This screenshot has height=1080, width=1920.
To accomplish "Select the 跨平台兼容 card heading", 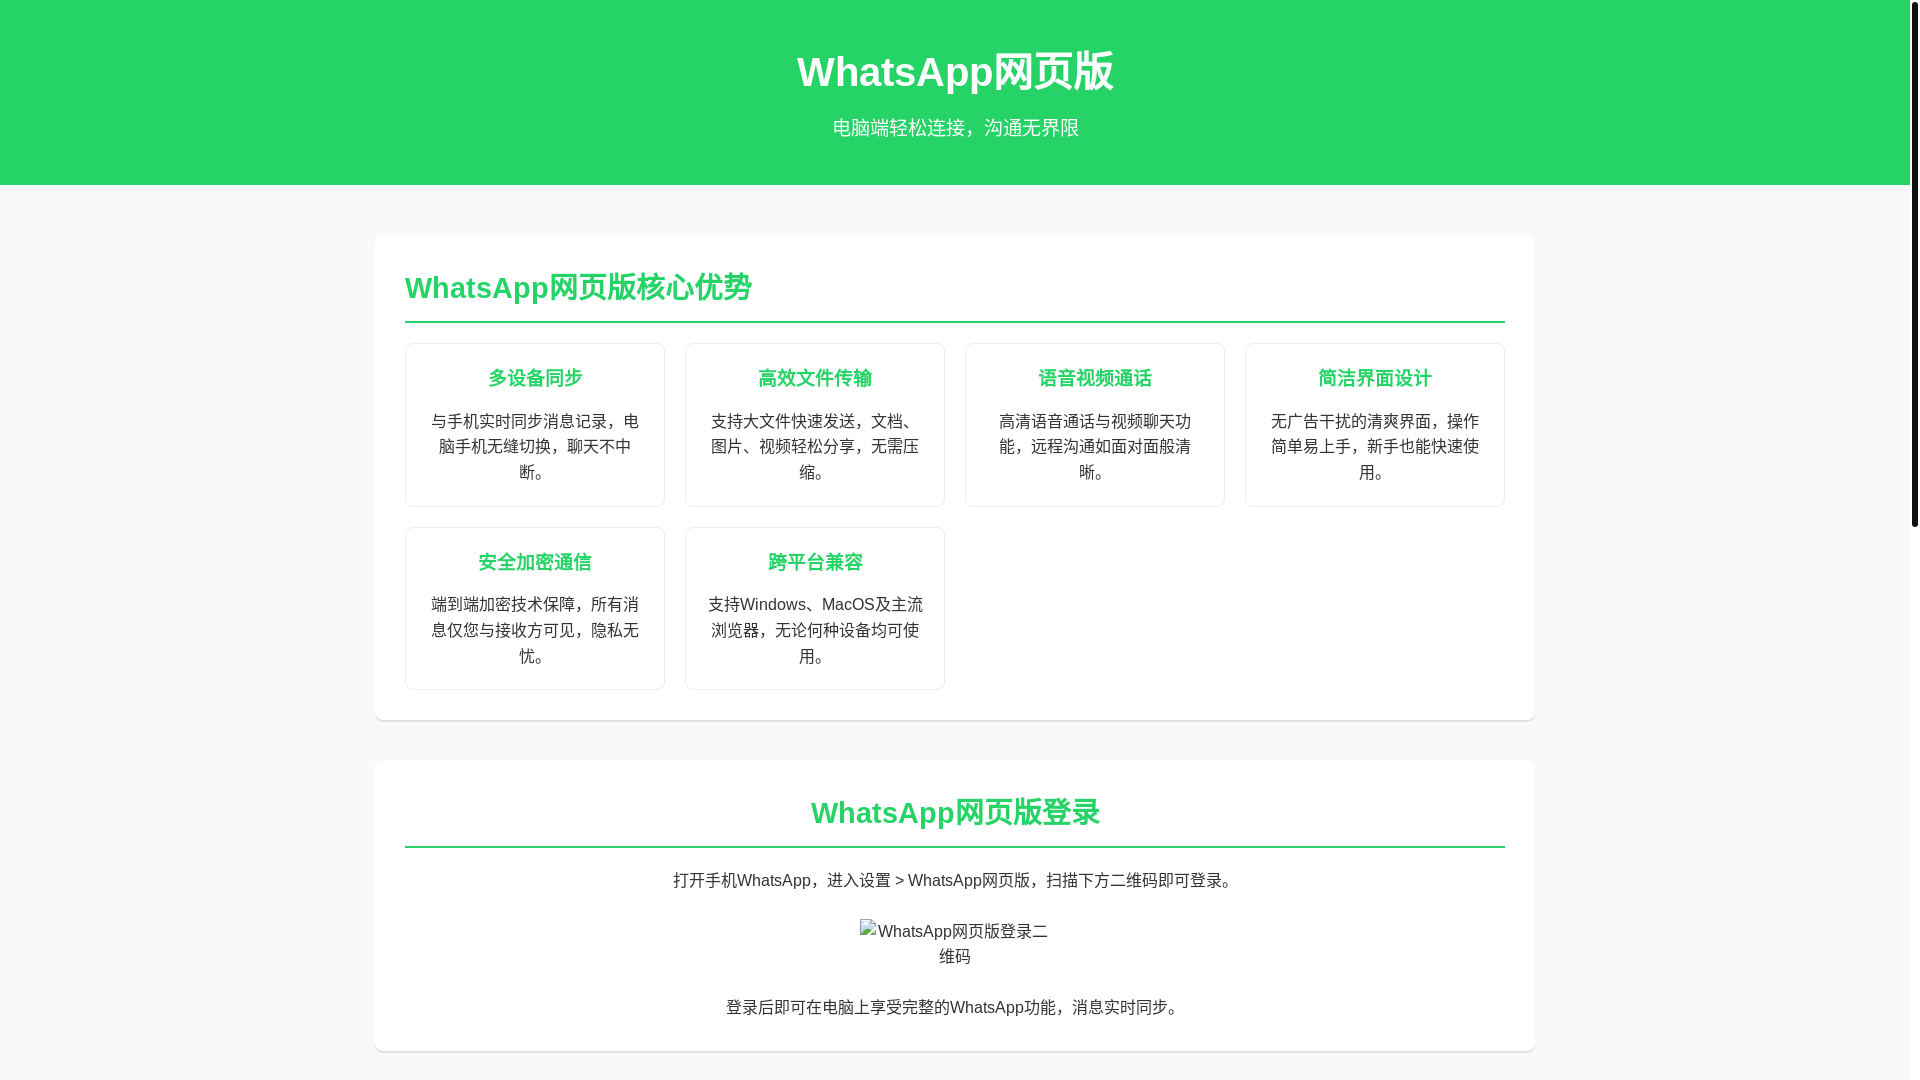I will (x=815, y=562).
